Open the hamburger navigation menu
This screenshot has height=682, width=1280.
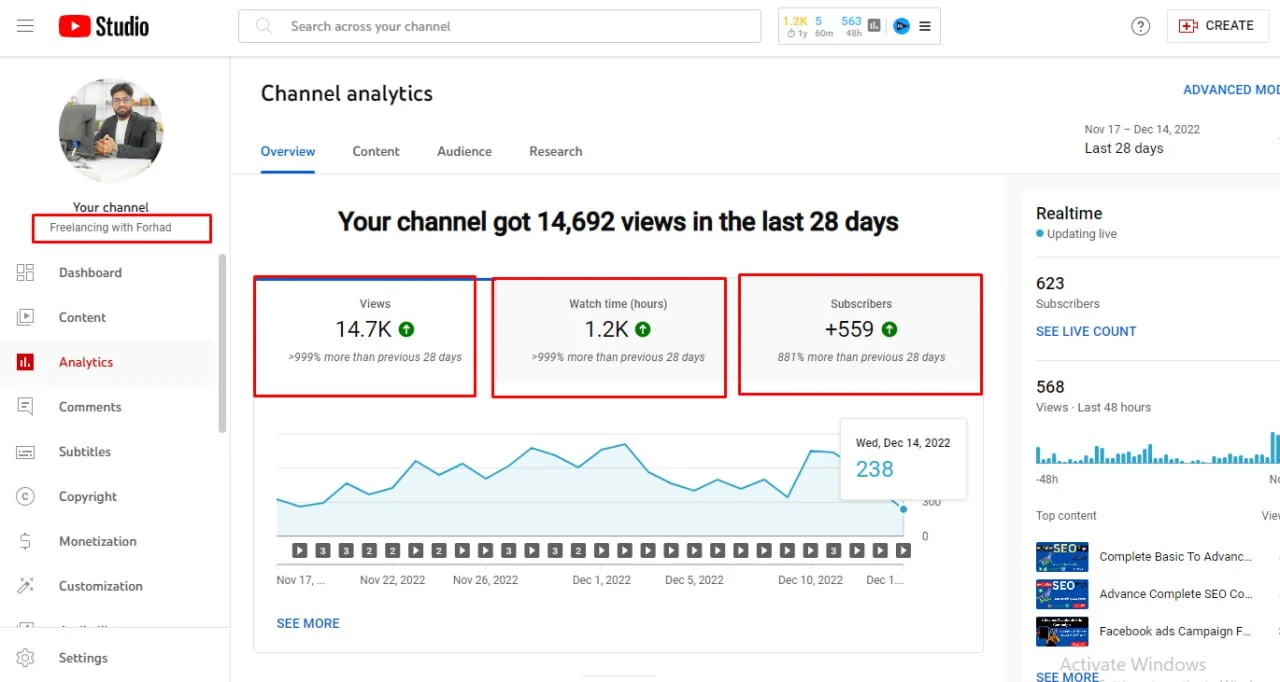tap(25, 26)
